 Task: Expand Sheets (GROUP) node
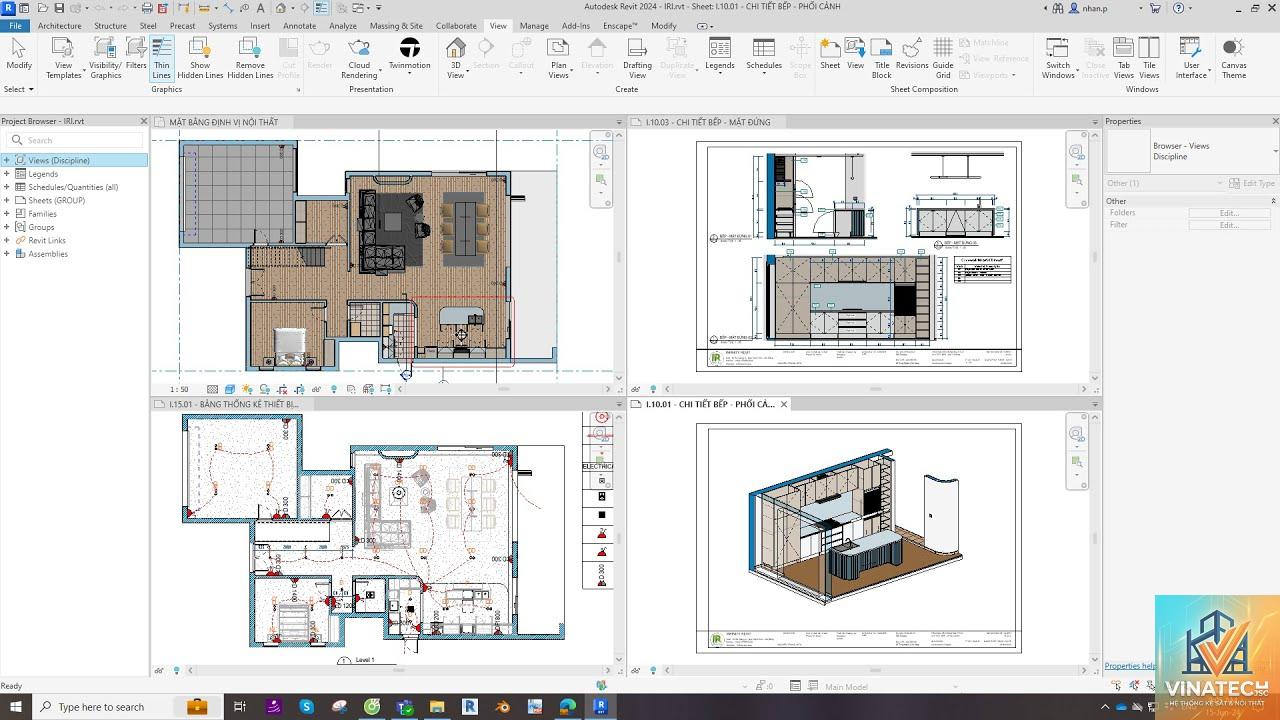point(7,200)
